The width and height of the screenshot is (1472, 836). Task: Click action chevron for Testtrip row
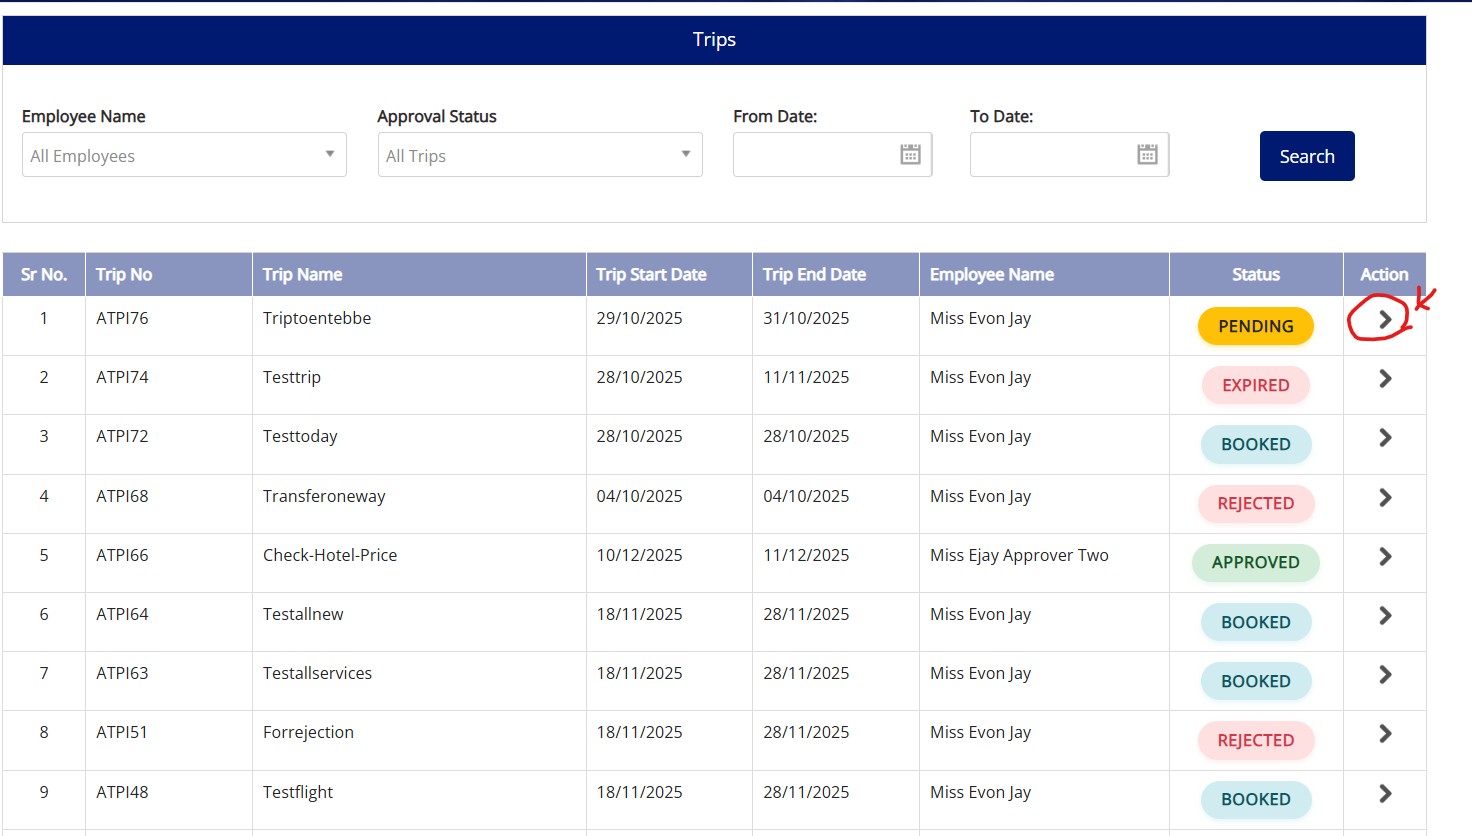click(x=1385, y=379)
